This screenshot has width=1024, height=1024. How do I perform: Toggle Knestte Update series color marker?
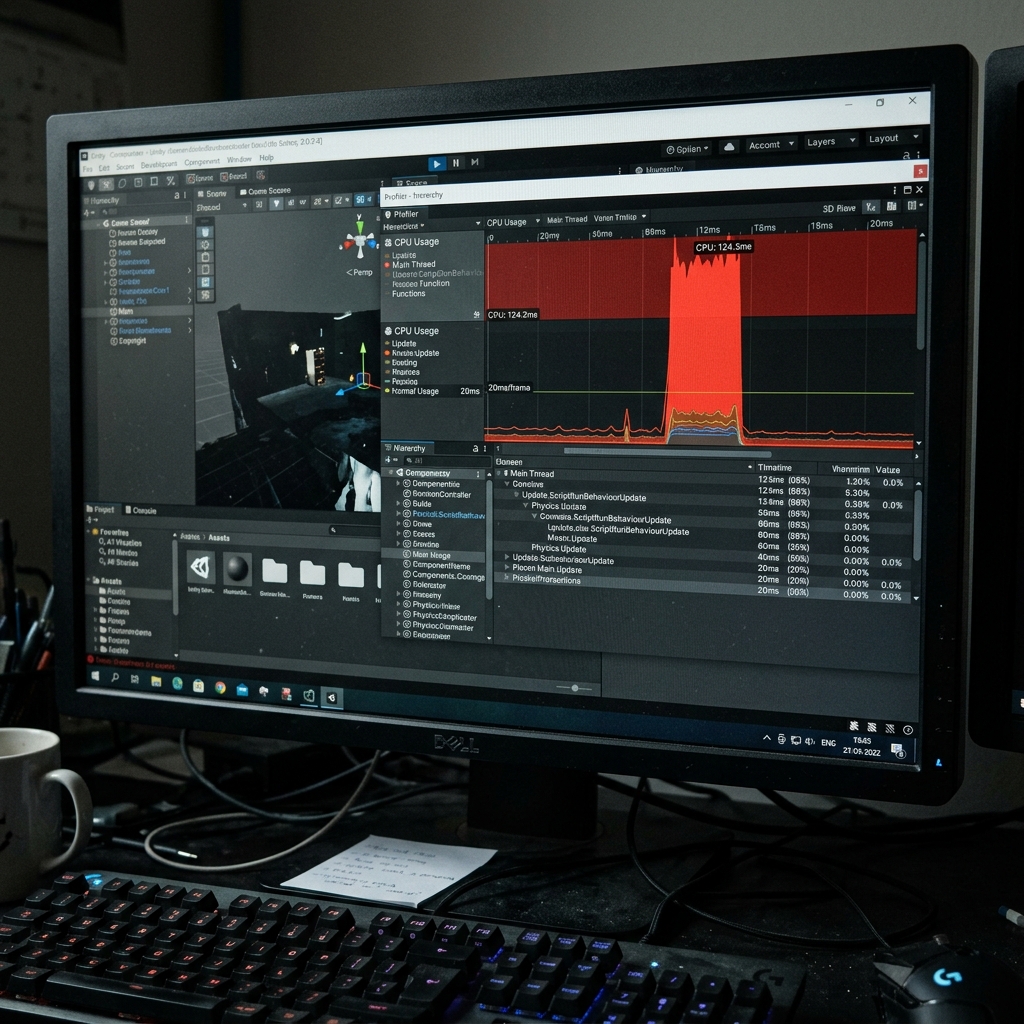point(387,353)
